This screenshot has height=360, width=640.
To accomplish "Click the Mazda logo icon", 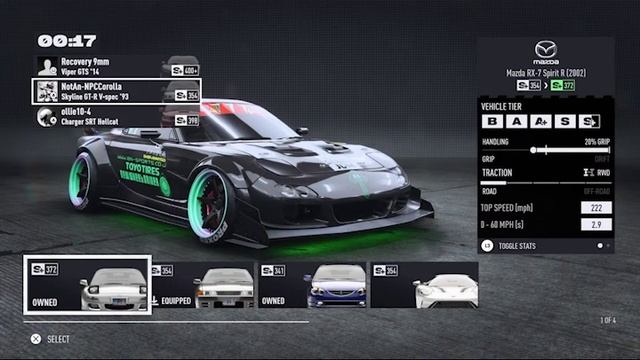I will point(546,52).
